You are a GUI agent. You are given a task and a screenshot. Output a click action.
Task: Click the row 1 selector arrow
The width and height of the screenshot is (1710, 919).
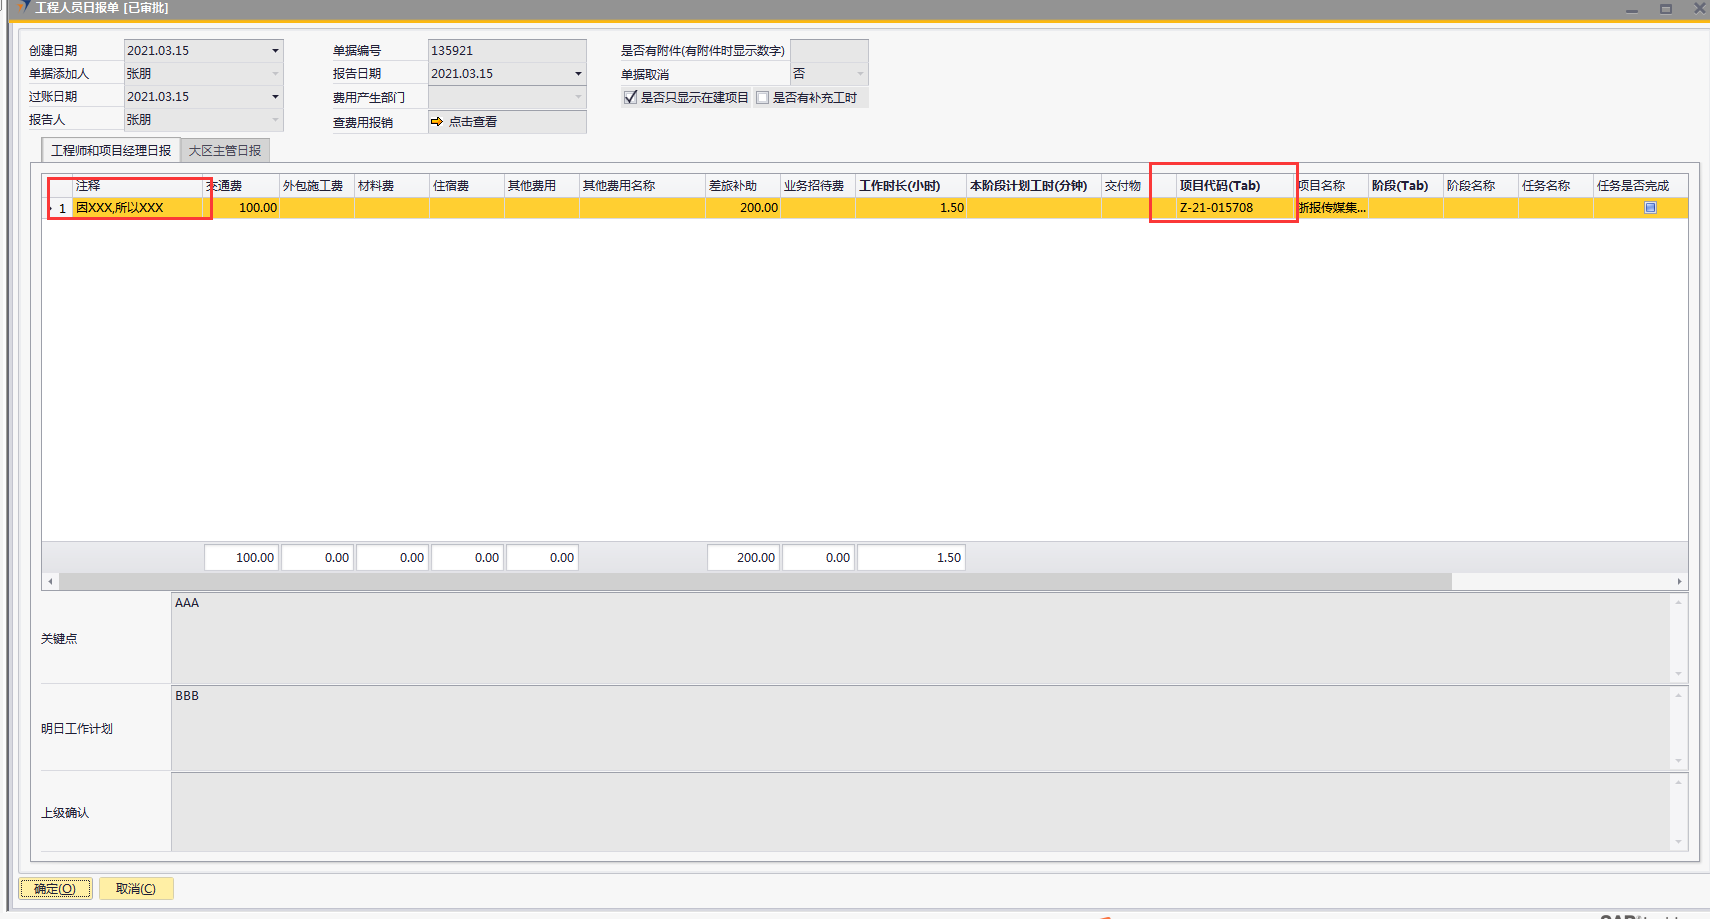pos(51,208)
